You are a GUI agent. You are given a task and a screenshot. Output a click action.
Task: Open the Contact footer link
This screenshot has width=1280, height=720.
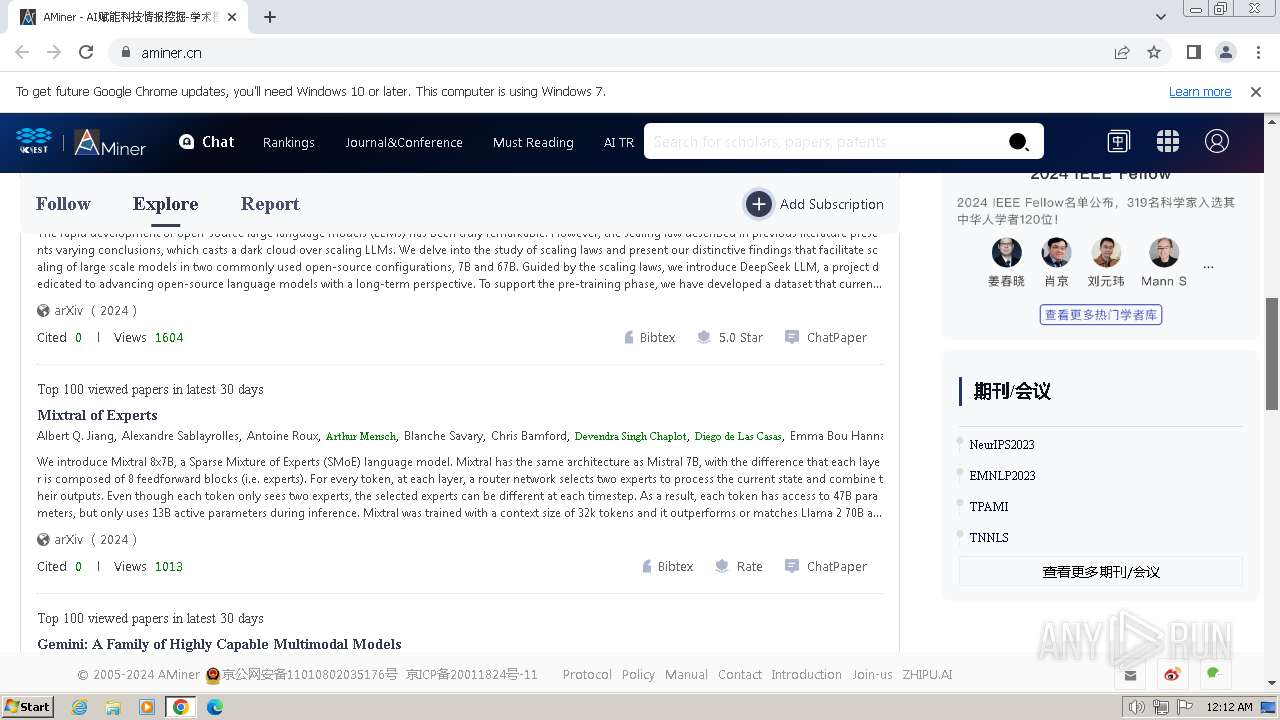click(x=740, y=675)
